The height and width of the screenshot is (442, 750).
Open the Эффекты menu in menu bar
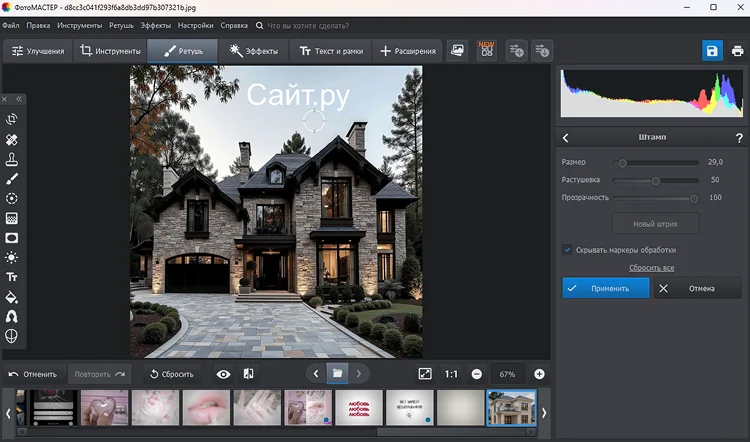(x=155, y=25)
